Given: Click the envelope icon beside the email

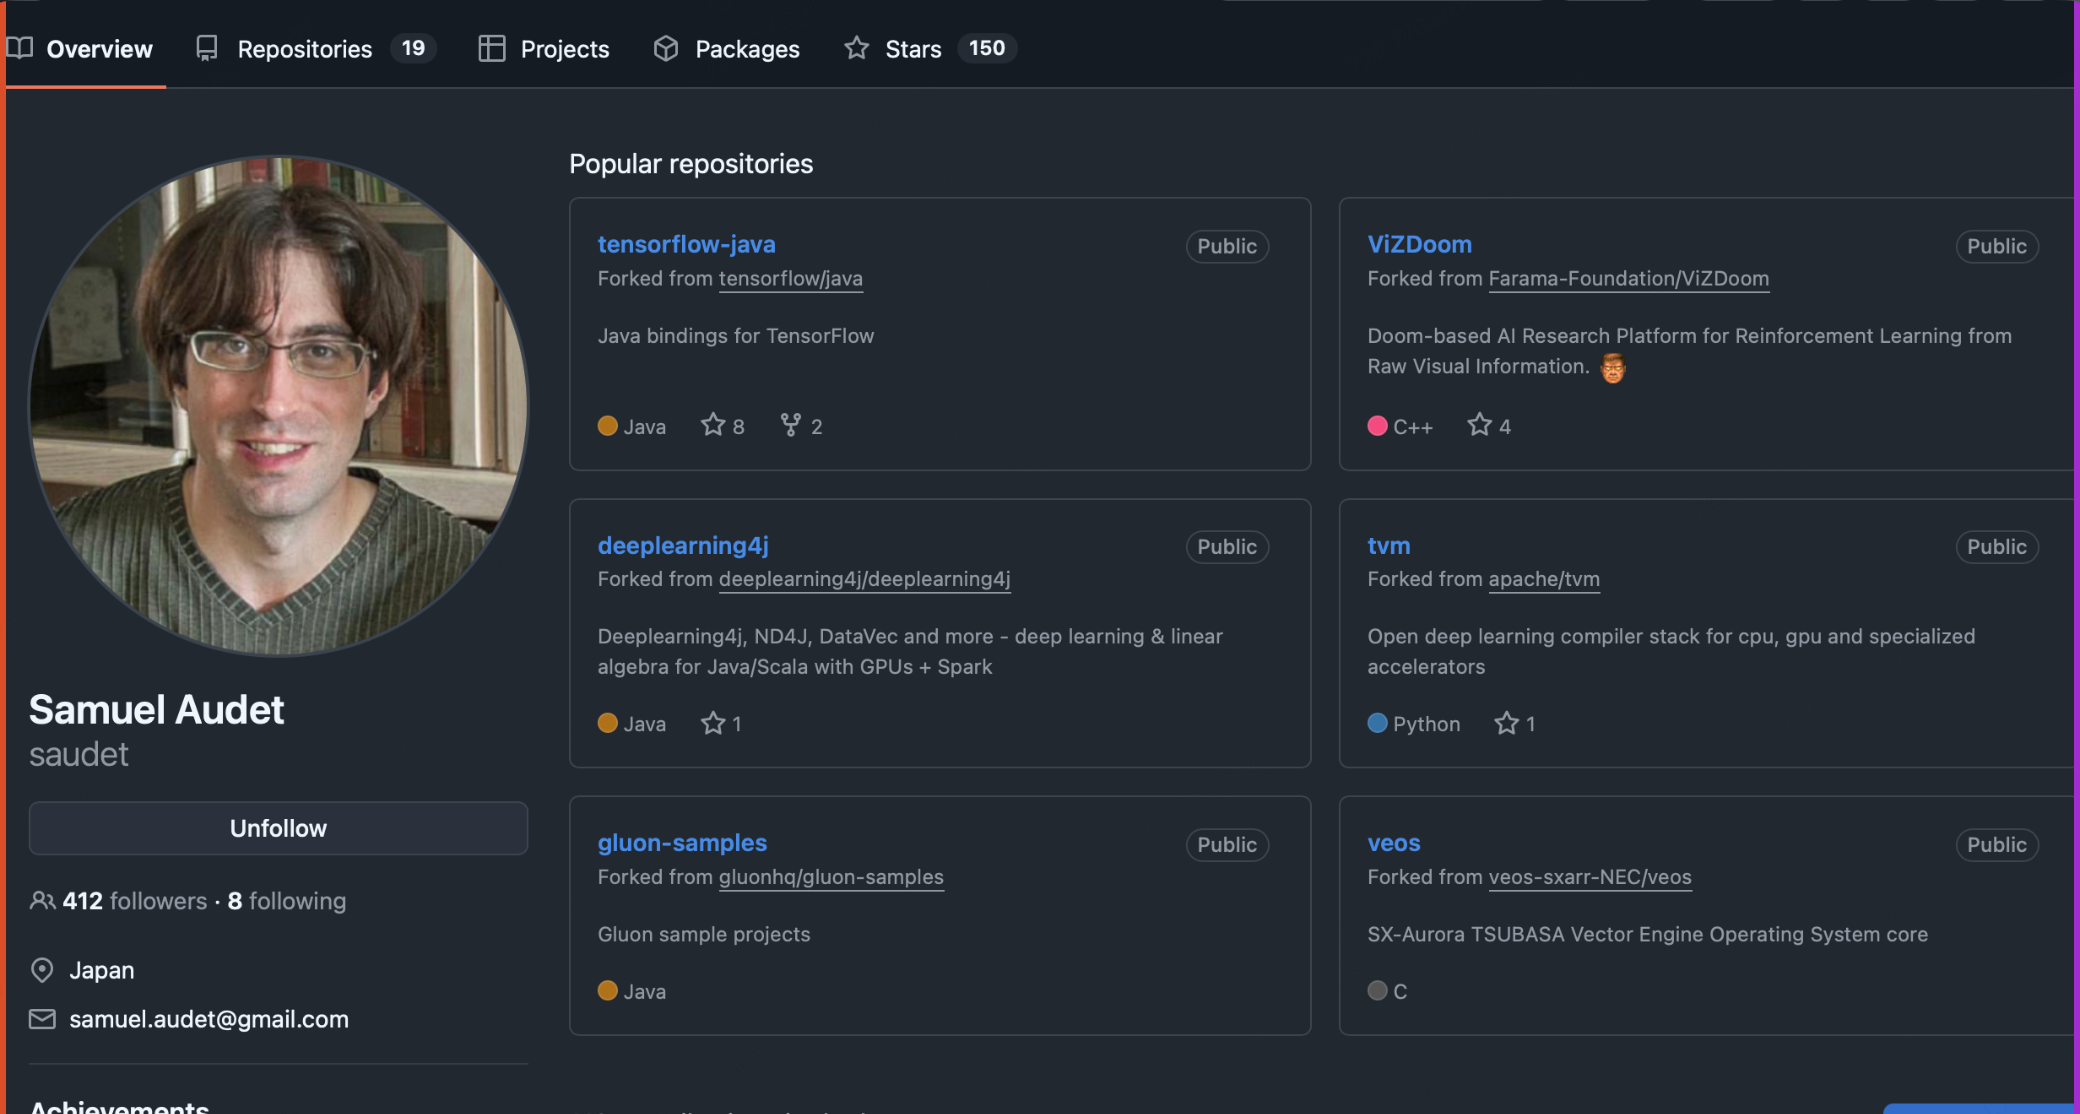Looking at the screenshot, I should click(x=42, y=1019).
